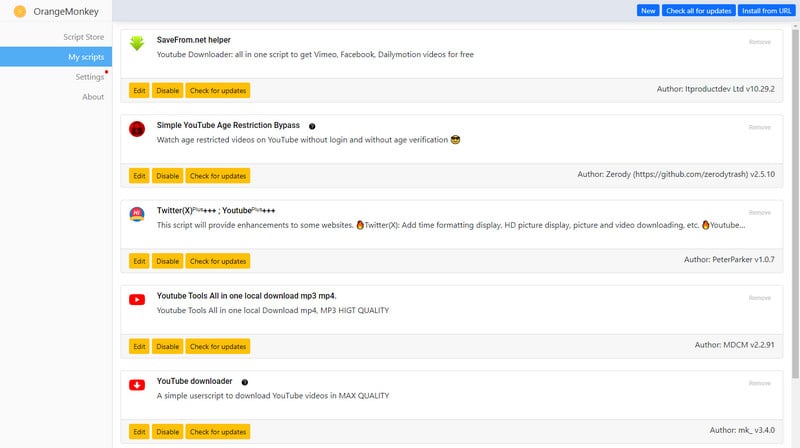Viewport: 800px width, 448px height.
Task: Click Author: mk_ v3.4.0 text
Action: [x=742, y=430]
